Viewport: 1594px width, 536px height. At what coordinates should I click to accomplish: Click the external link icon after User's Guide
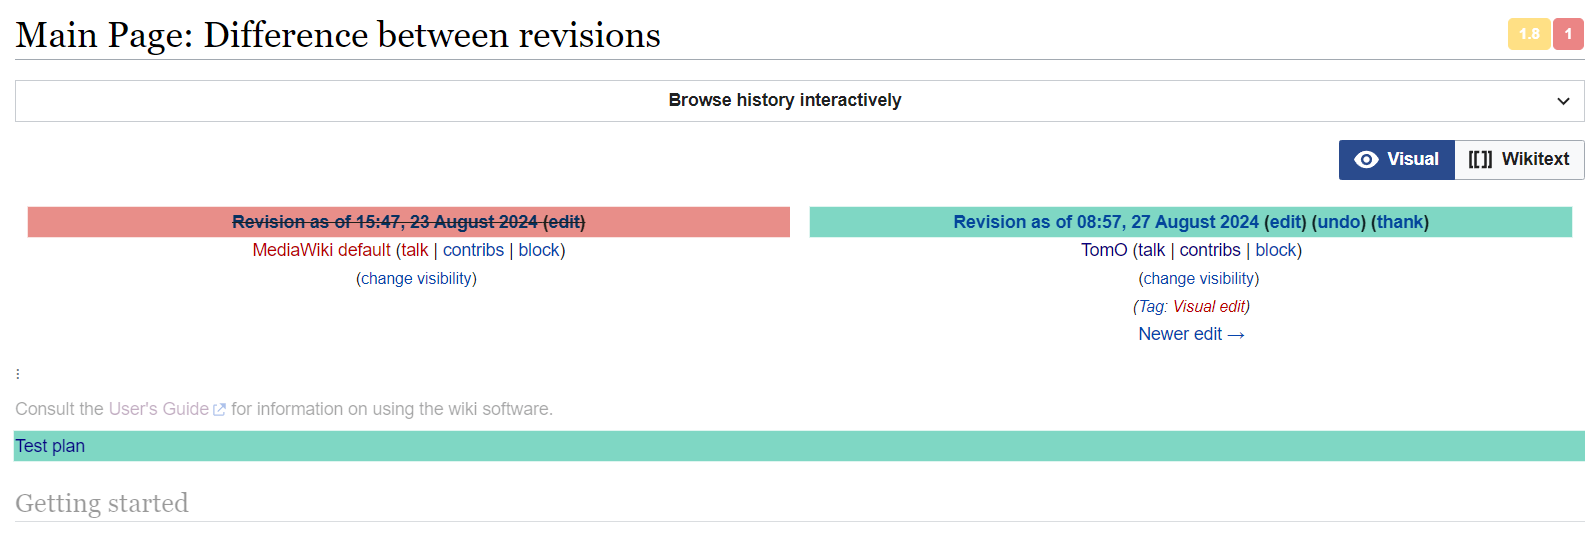click(220, 410)
